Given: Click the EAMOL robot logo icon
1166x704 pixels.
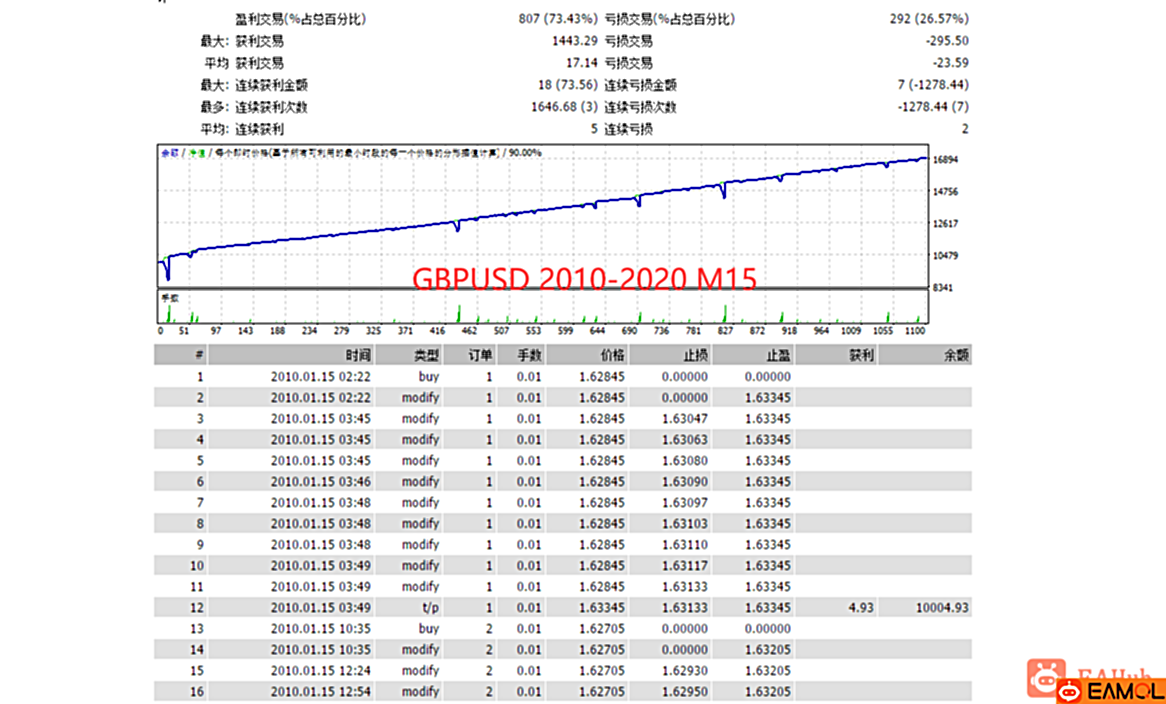Looking at the screenshot, I should click(1071, 690).
